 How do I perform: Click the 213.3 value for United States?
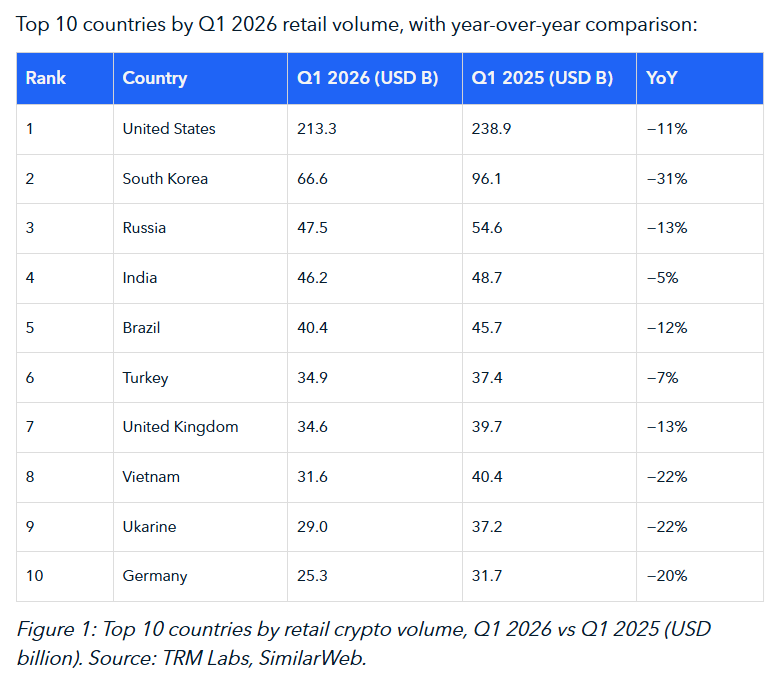[x=317, y=129]
